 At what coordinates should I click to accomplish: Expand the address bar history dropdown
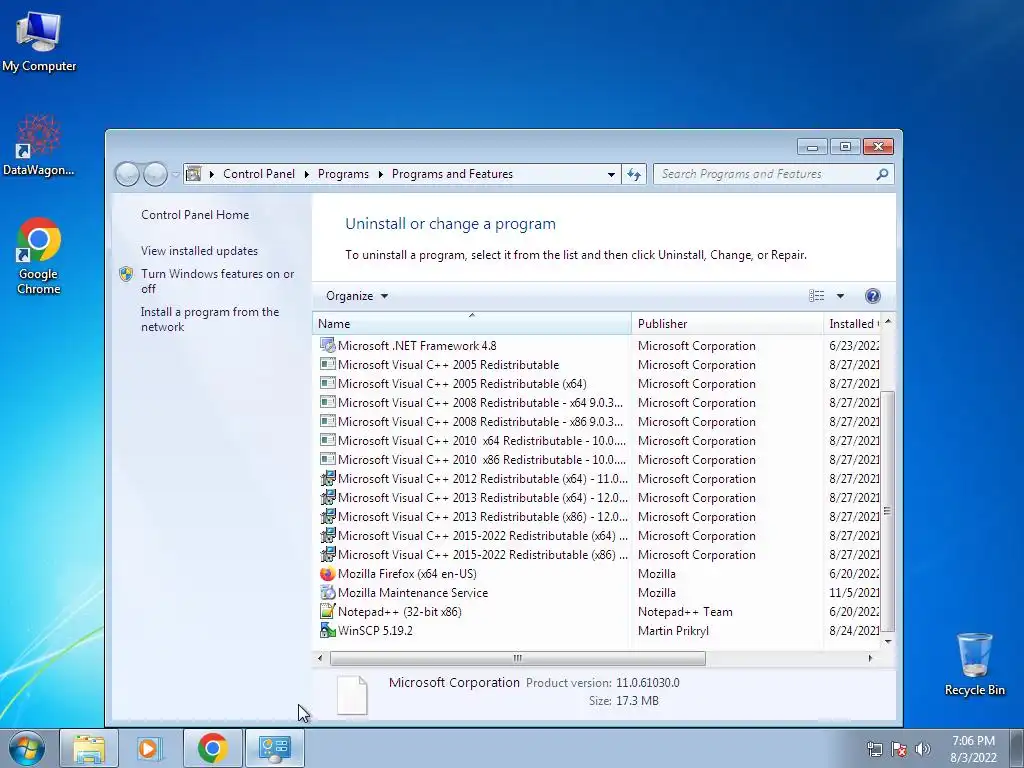[611, 174]
